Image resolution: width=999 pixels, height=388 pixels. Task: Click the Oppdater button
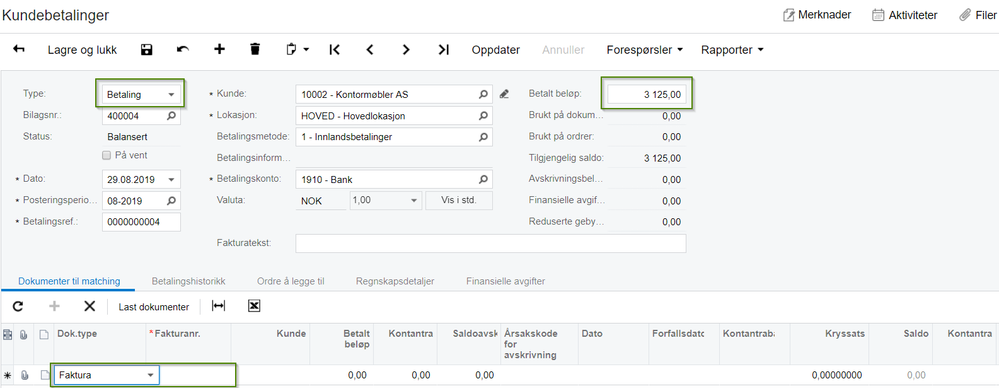pyautogui.click(x=496, y=50)
